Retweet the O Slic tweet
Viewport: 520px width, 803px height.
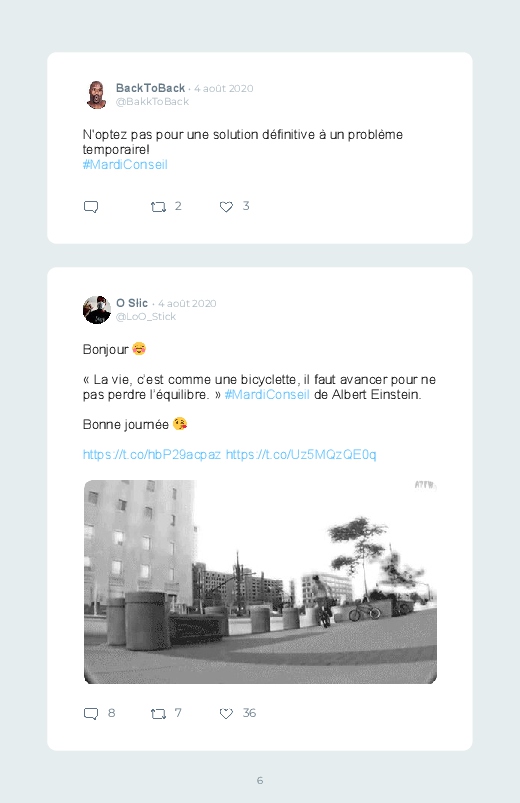tap(158, 713)
